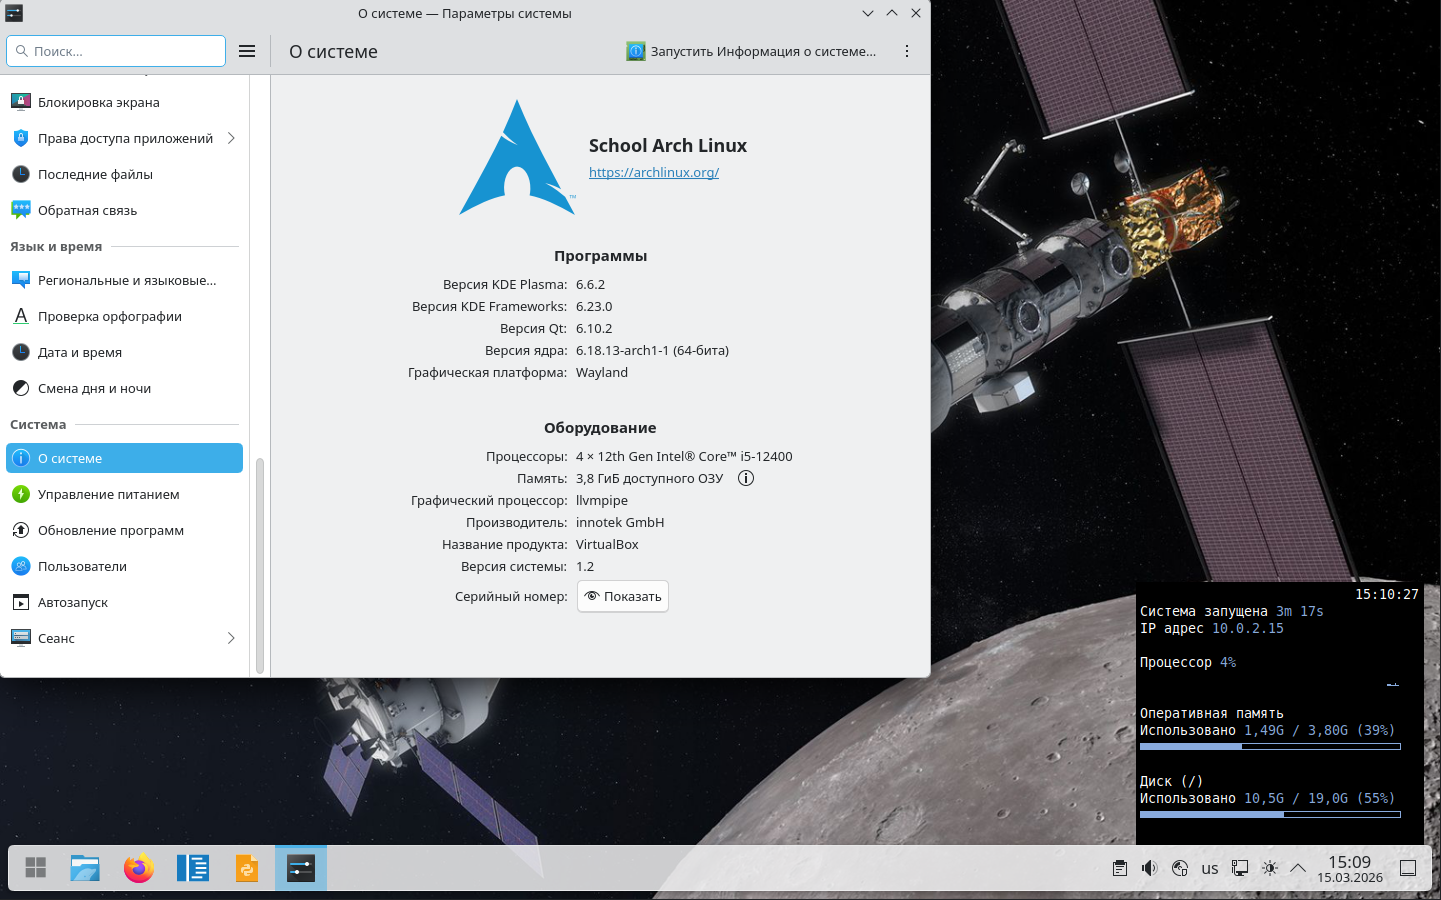Open the clipboard tray icon
The width and height of the screenshot is (1441, 900).
click(1120, 868)
